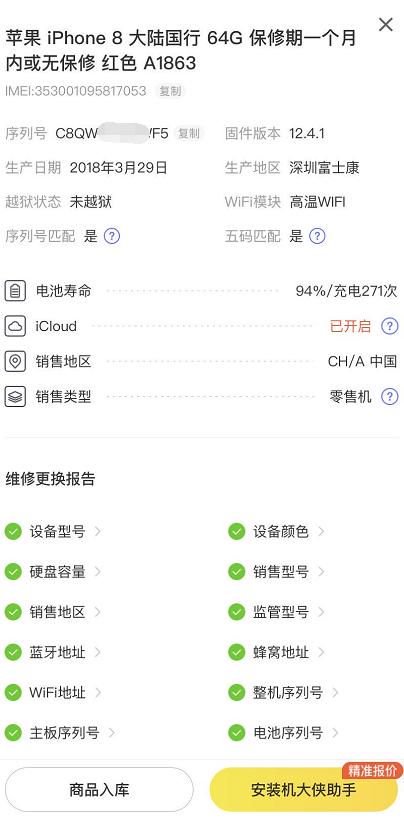The height and width of the screenshot is (823, 404).
Task: Copy the IMEI number
Action: pos(170,91)
